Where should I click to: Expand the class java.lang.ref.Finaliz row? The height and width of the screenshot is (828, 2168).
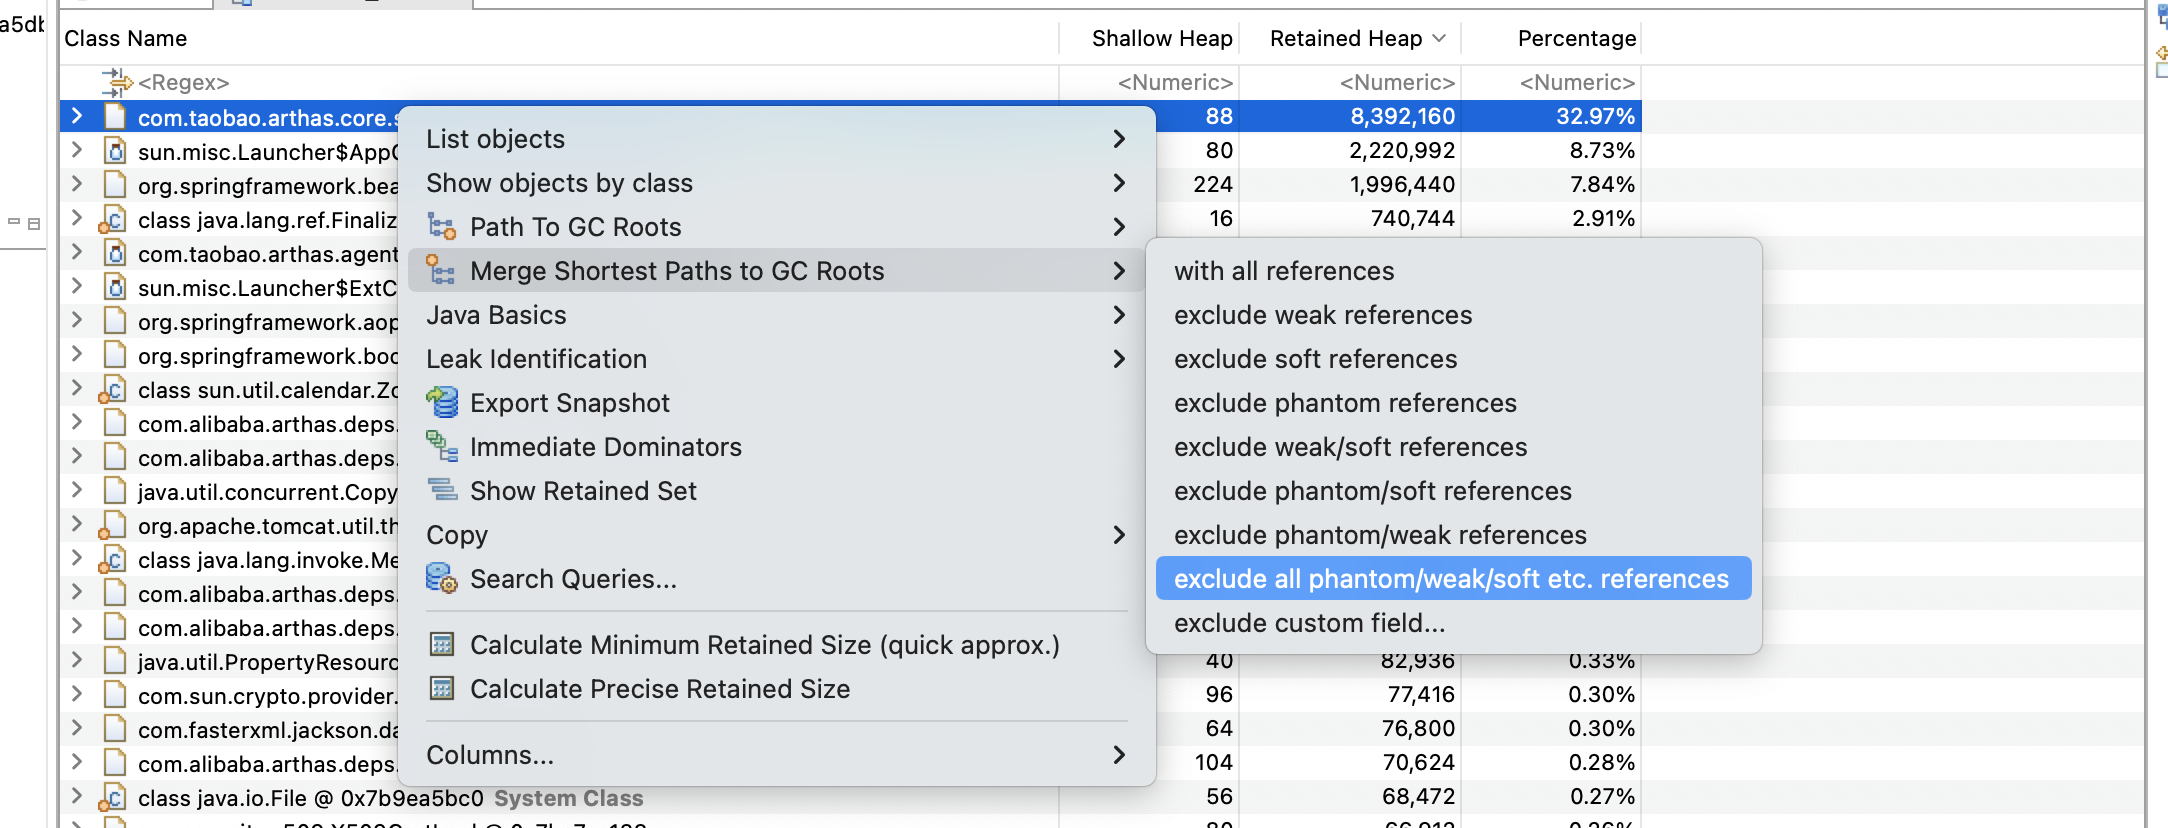tap(77, 218)
